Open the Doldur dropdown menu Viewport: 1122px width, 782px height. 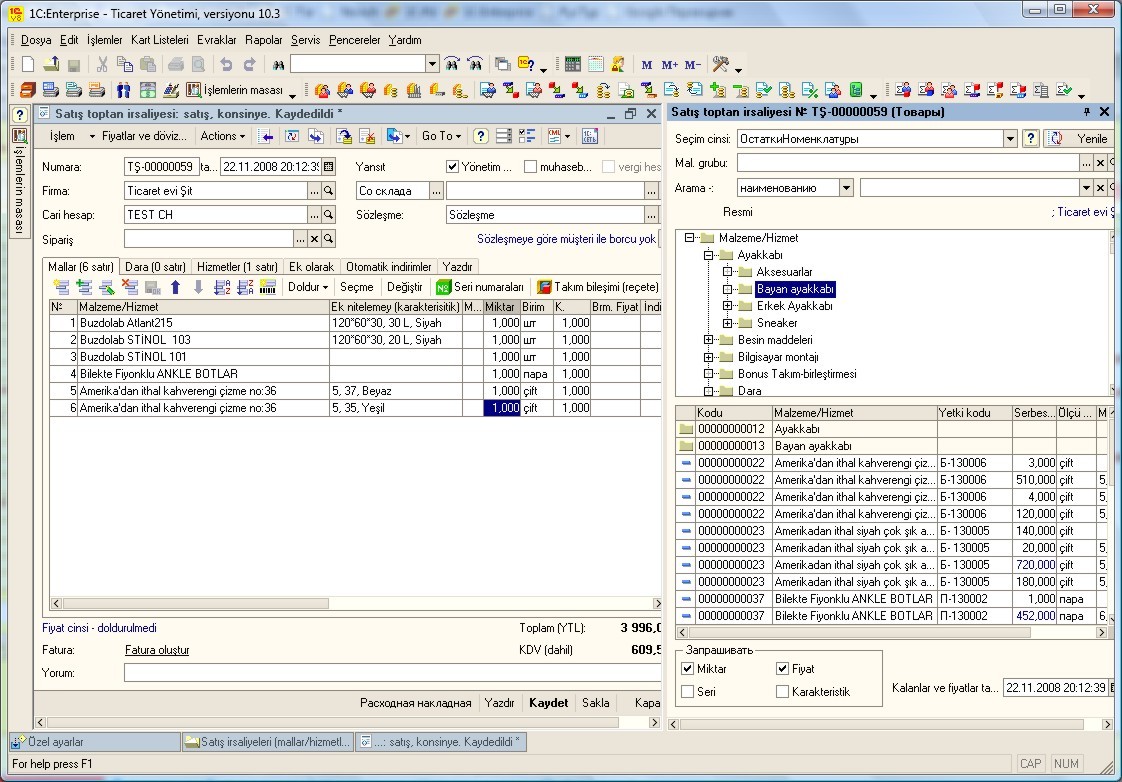point(308,287)
